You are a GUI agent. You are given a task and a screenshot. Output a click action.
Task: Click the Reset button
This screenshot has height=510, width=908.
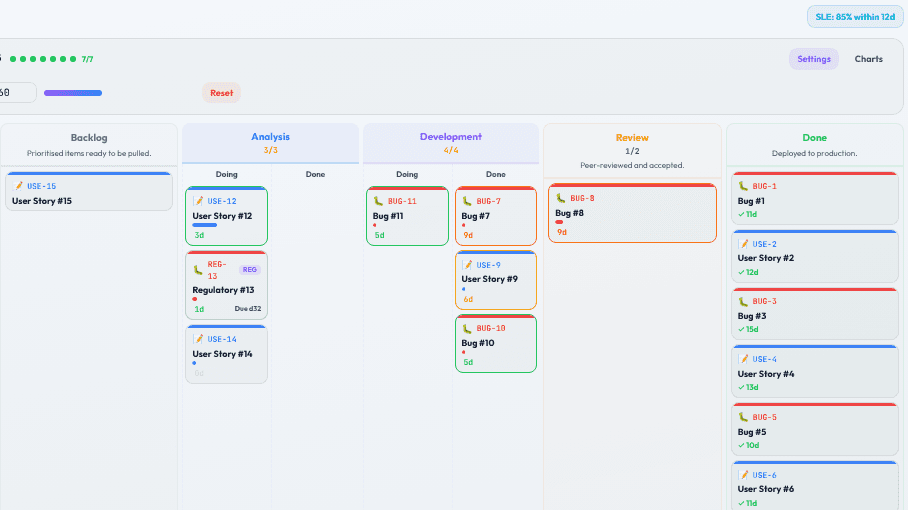[x=221, y=93]
